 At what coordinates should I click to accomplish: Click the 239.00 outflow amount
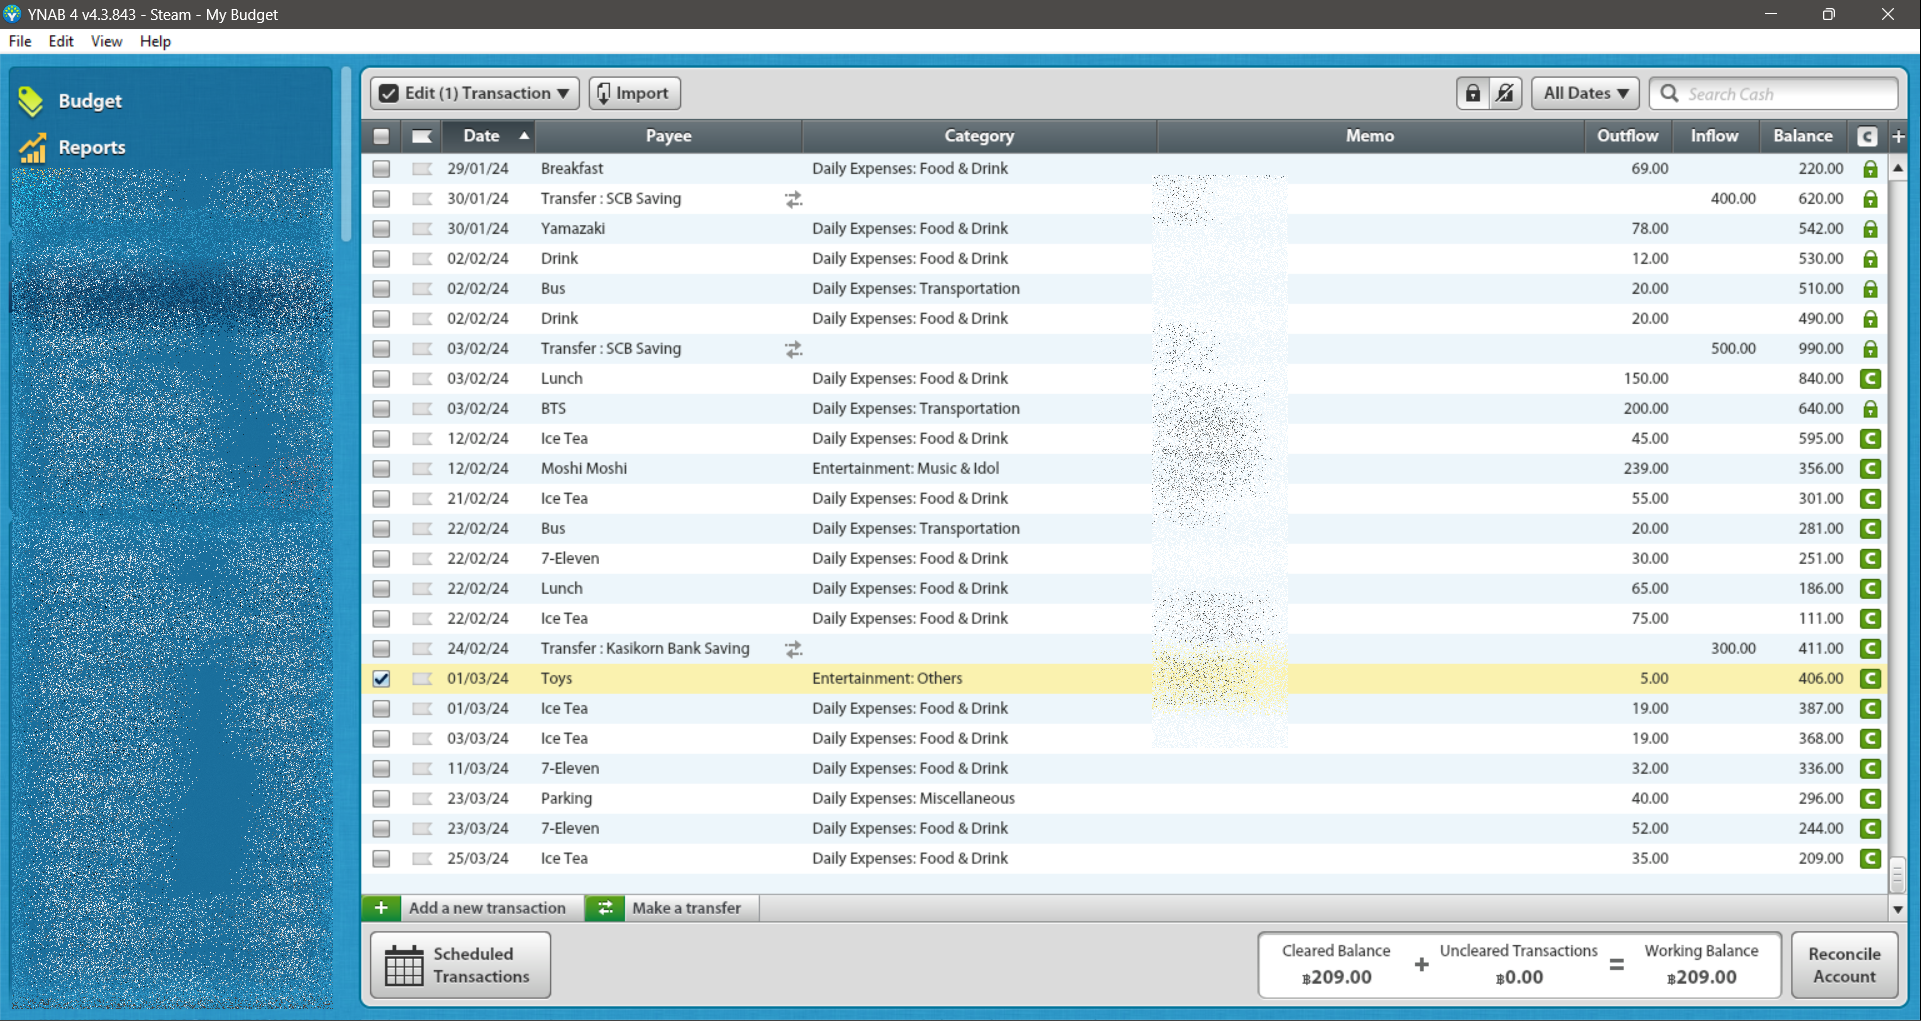1646,469
